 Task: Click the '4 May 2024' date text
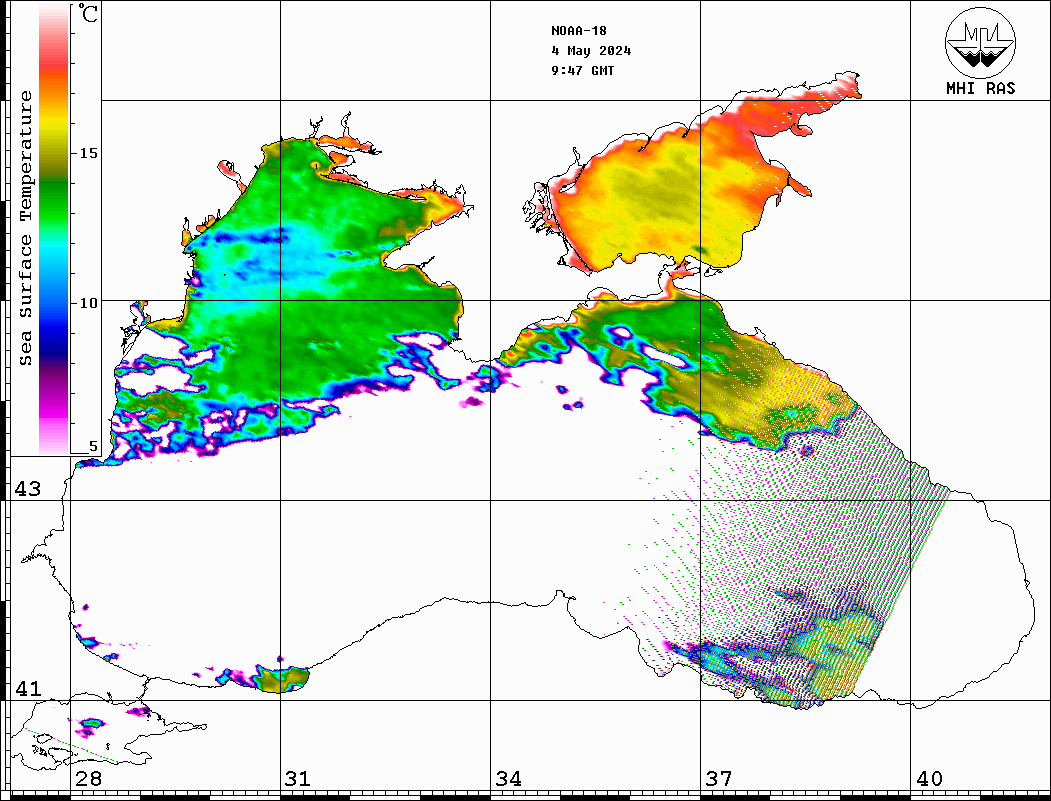591,51
